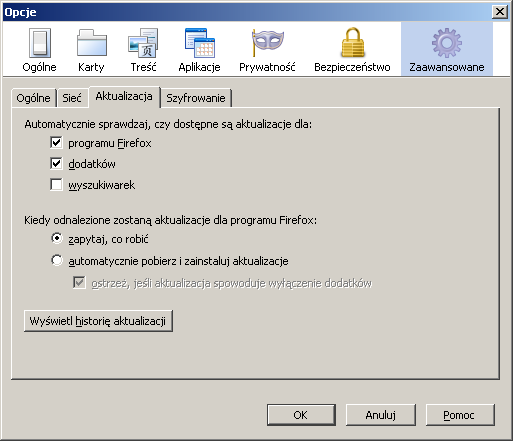The width and height of the screenshot is (513, 441).
Task: Open the Prywatność mask icon panel
Action: pos(267,50)
